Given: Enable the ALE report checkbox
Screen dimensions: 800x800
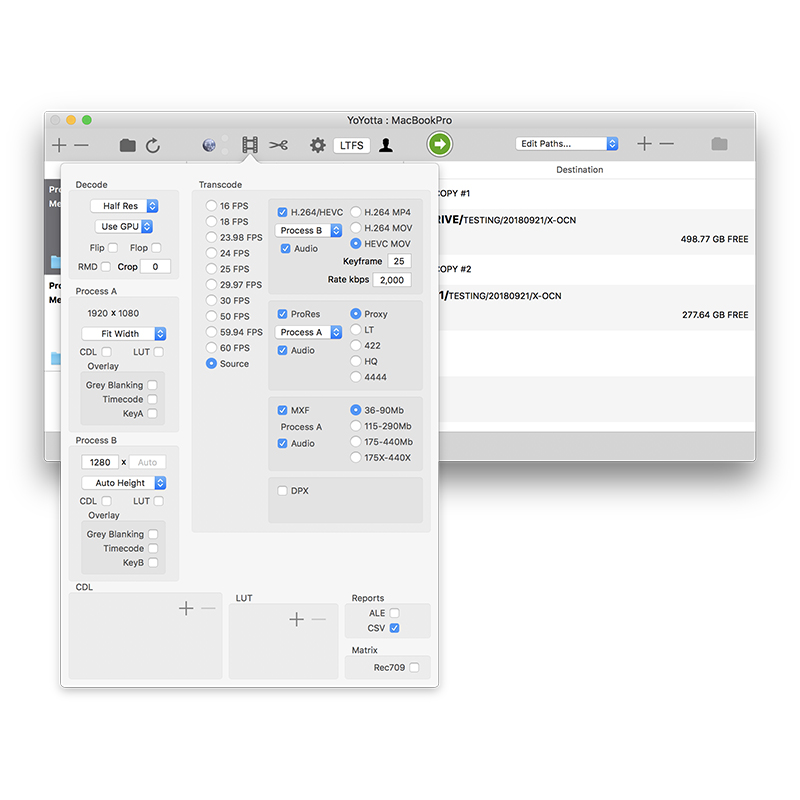Looking at the screenshot, I should point(394,613).
